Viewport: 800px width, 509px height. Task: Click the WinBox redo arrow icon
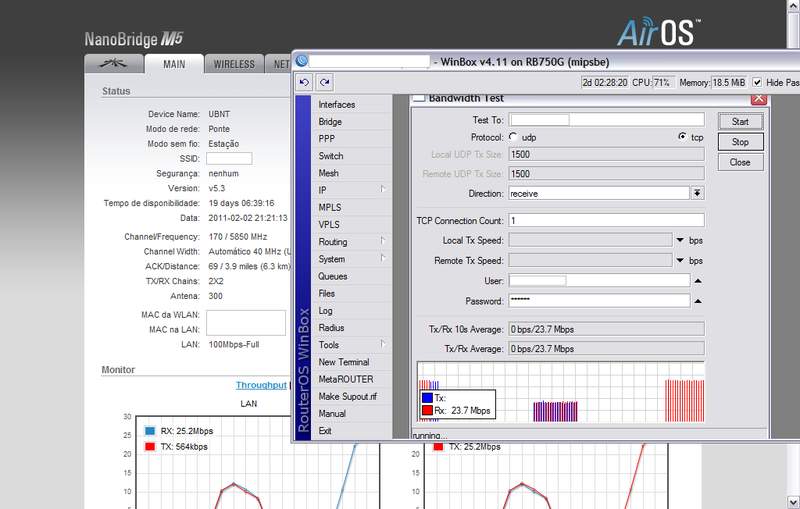325,82
